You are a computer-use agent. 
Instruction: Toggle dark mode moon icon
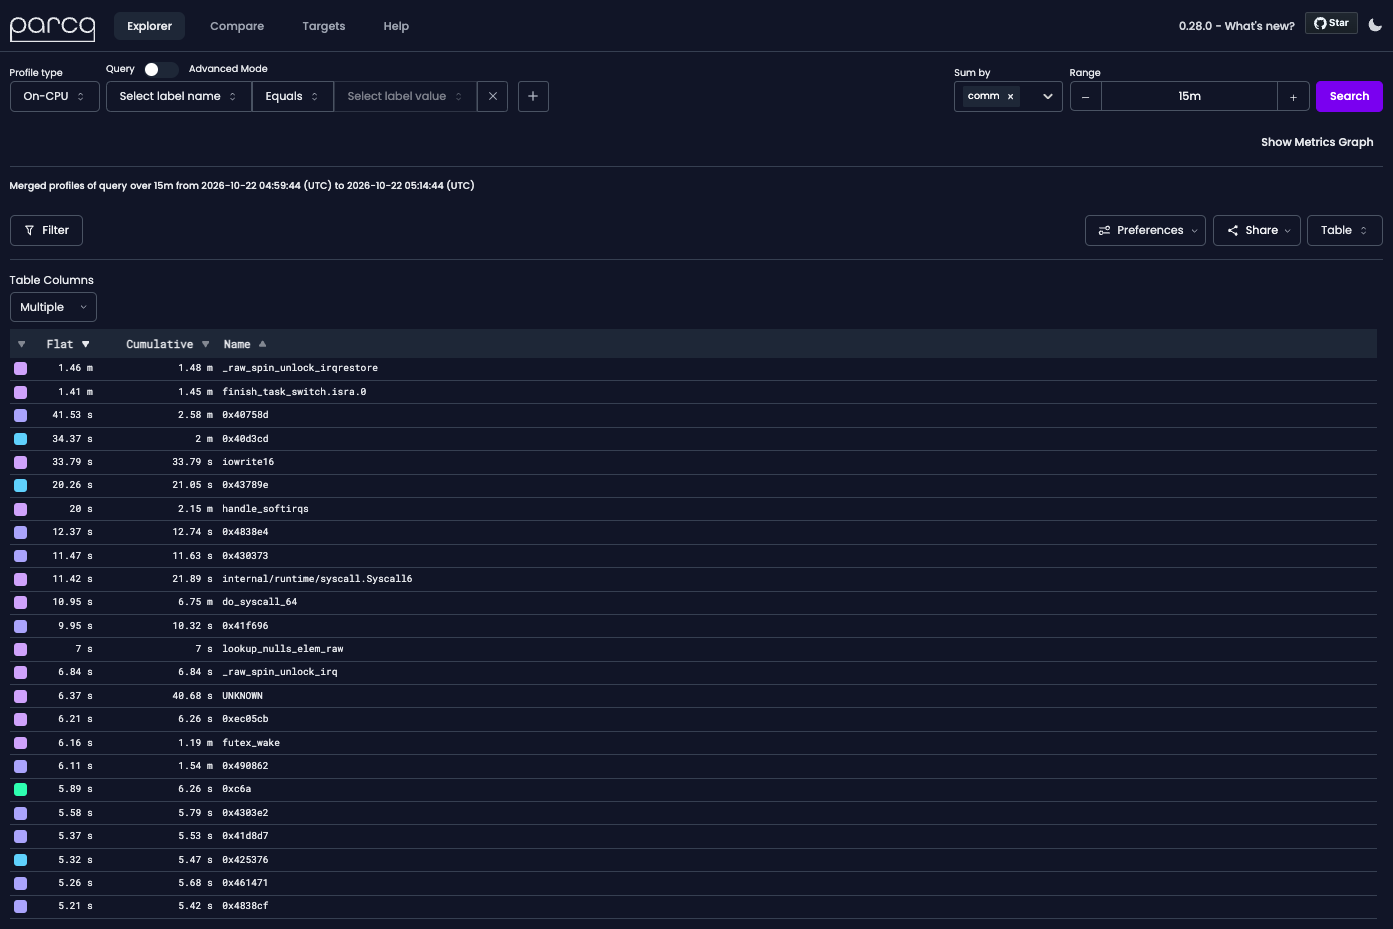click(x=1375, y=25)
